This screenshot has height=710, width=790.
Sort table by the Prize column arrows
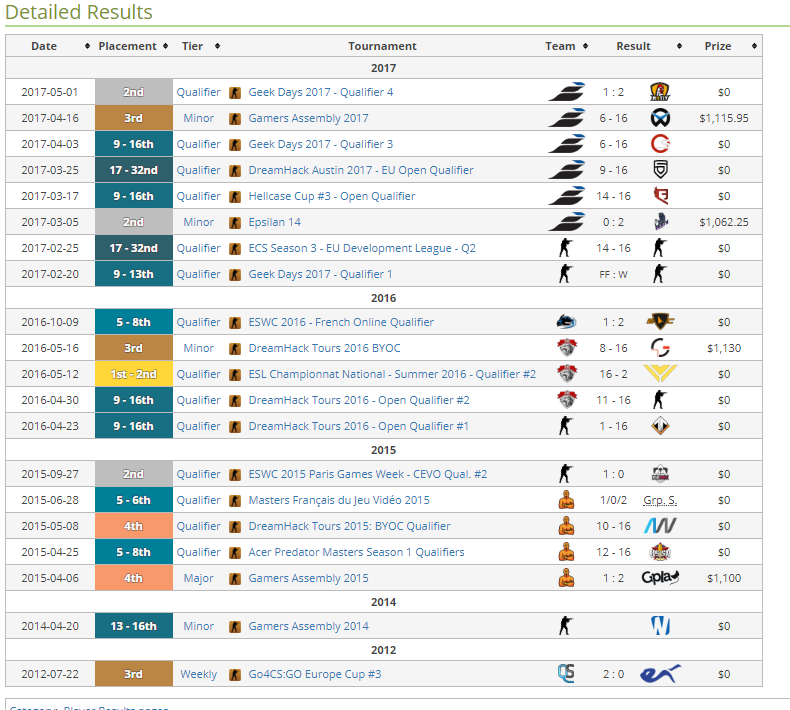click(754, 46)
